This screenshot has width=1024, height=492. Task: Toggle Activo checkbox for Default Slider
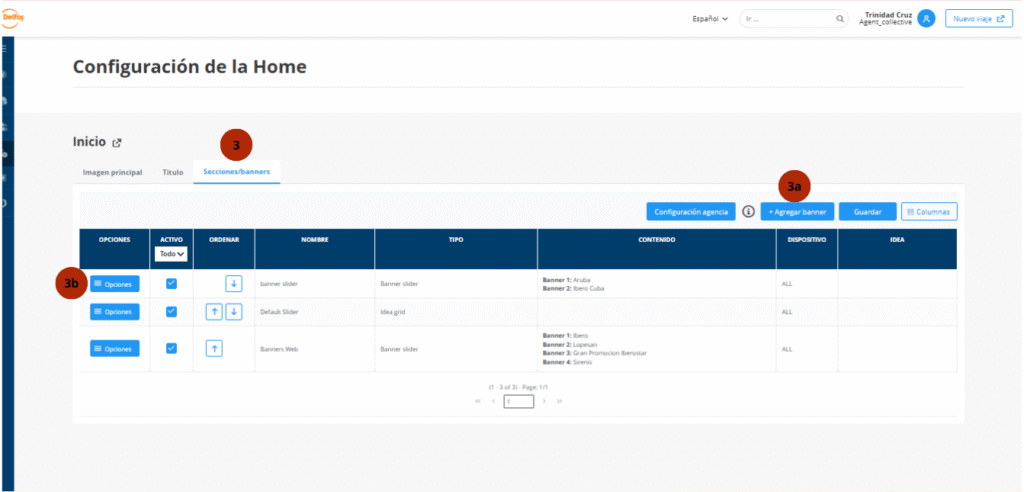[x=171, y=312]
